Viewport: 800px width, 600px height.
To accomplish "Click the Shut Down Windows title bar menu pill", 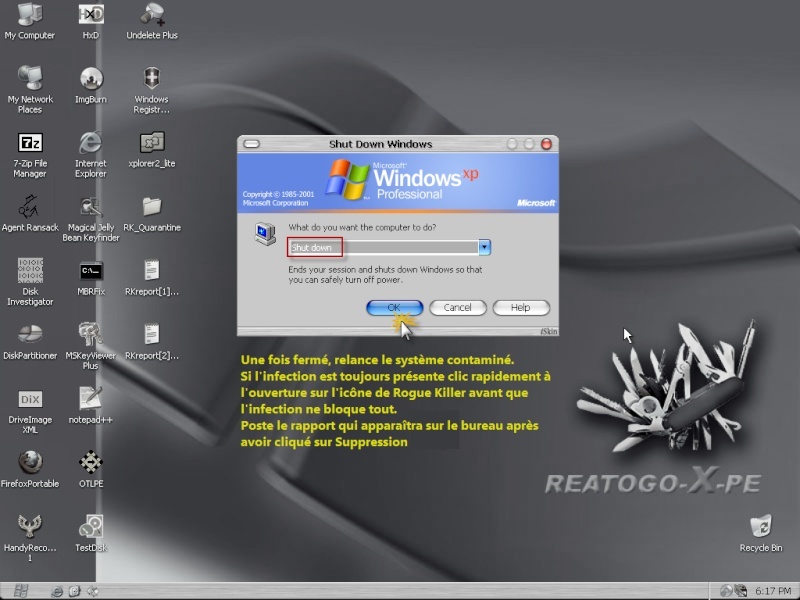I will (x=252, y=144).
